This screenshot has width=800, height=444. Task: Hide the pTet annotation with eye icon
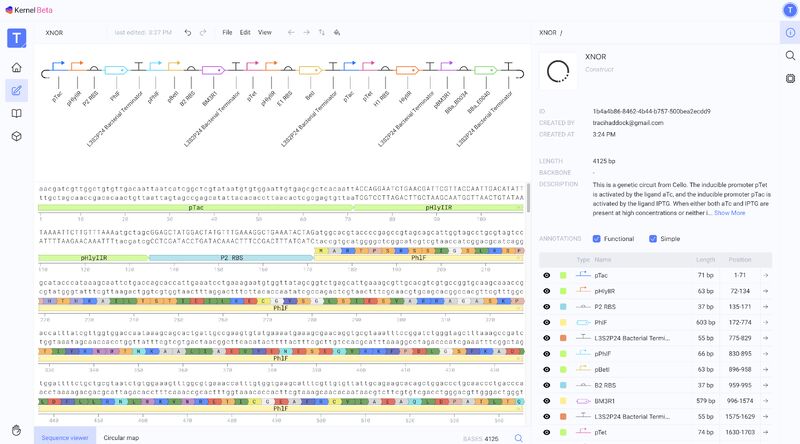(x=546, y=432)
